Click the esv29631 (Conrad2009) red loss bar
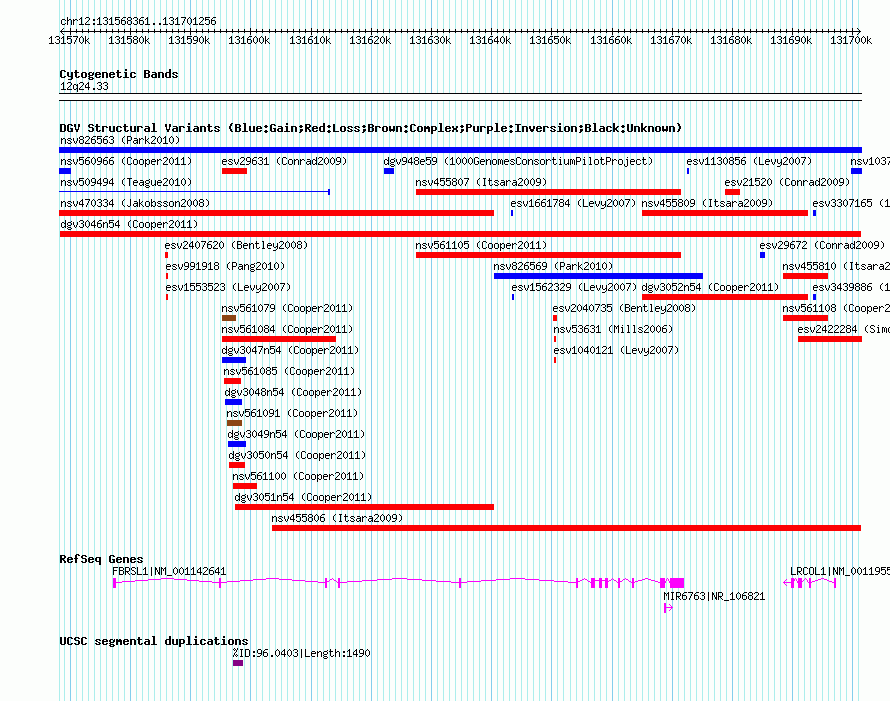The image size is (890, 701). tap(234, 171)
